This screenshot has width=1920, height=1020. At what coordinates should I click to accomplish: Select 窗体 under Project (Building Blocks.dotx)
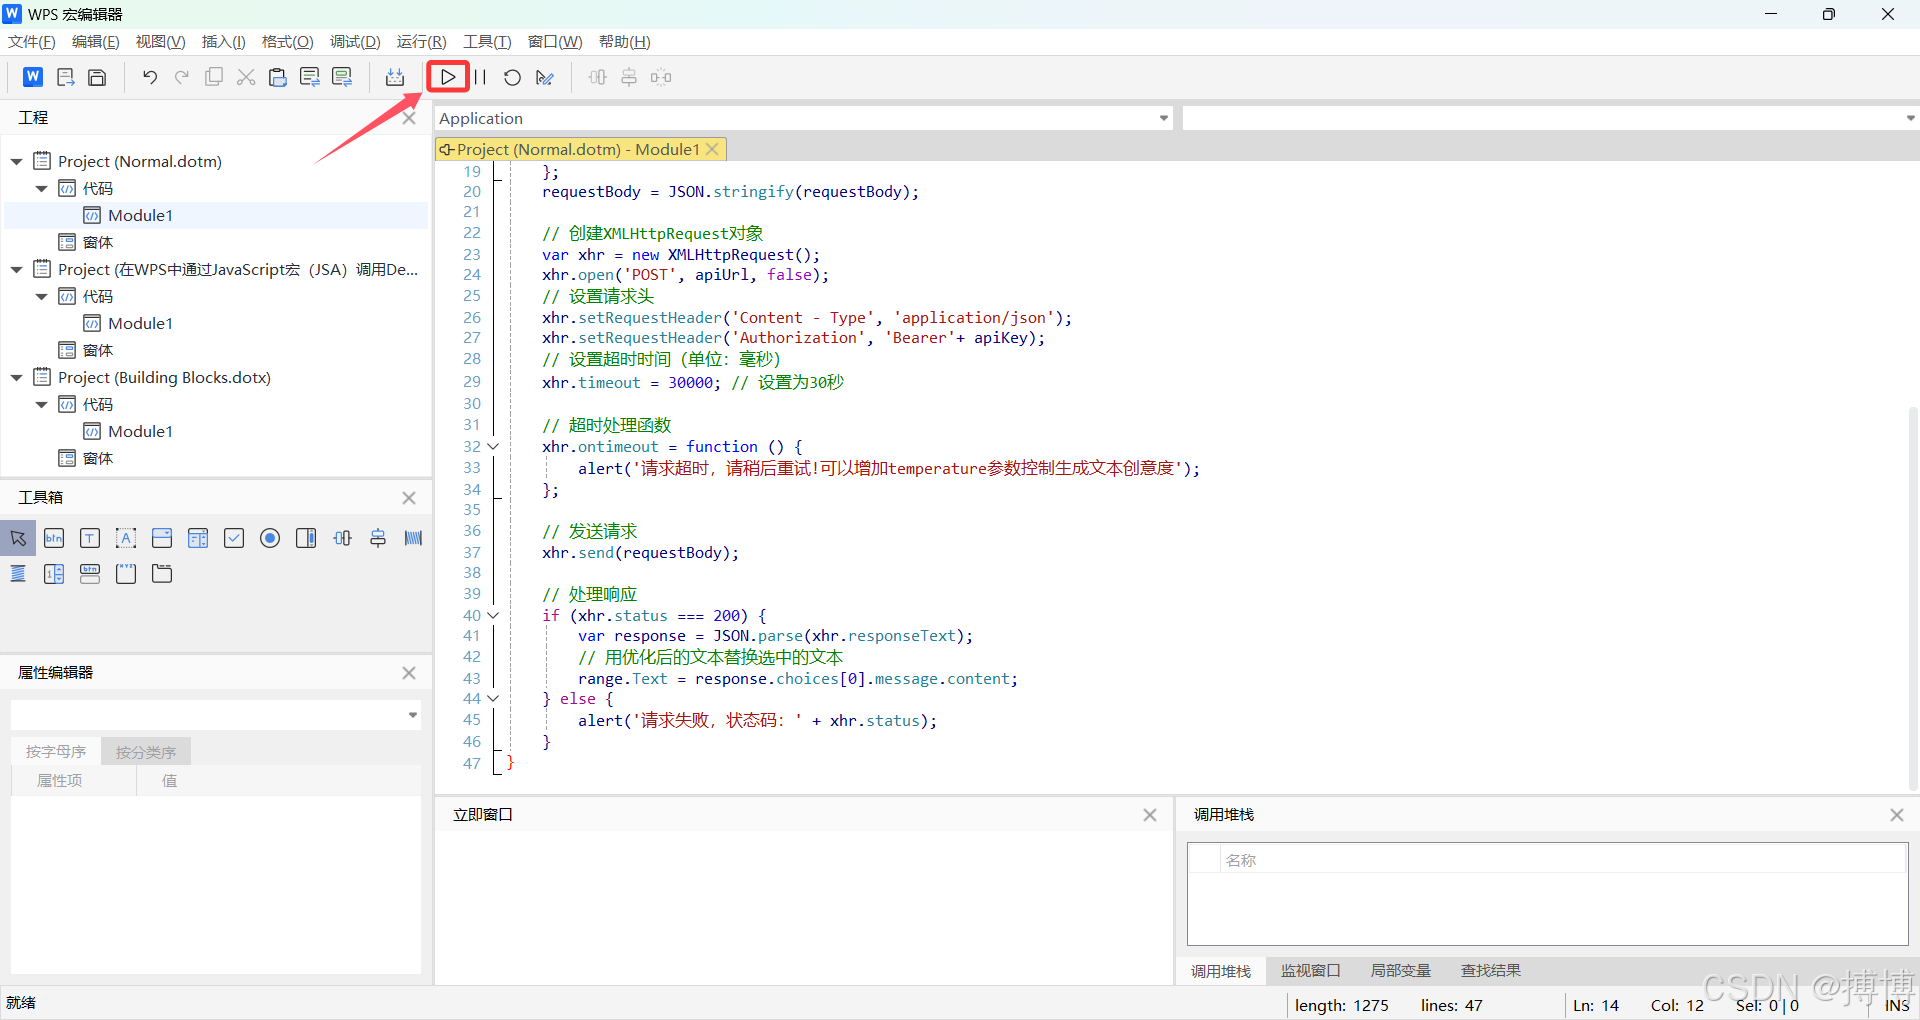click(x=98, y=458)
